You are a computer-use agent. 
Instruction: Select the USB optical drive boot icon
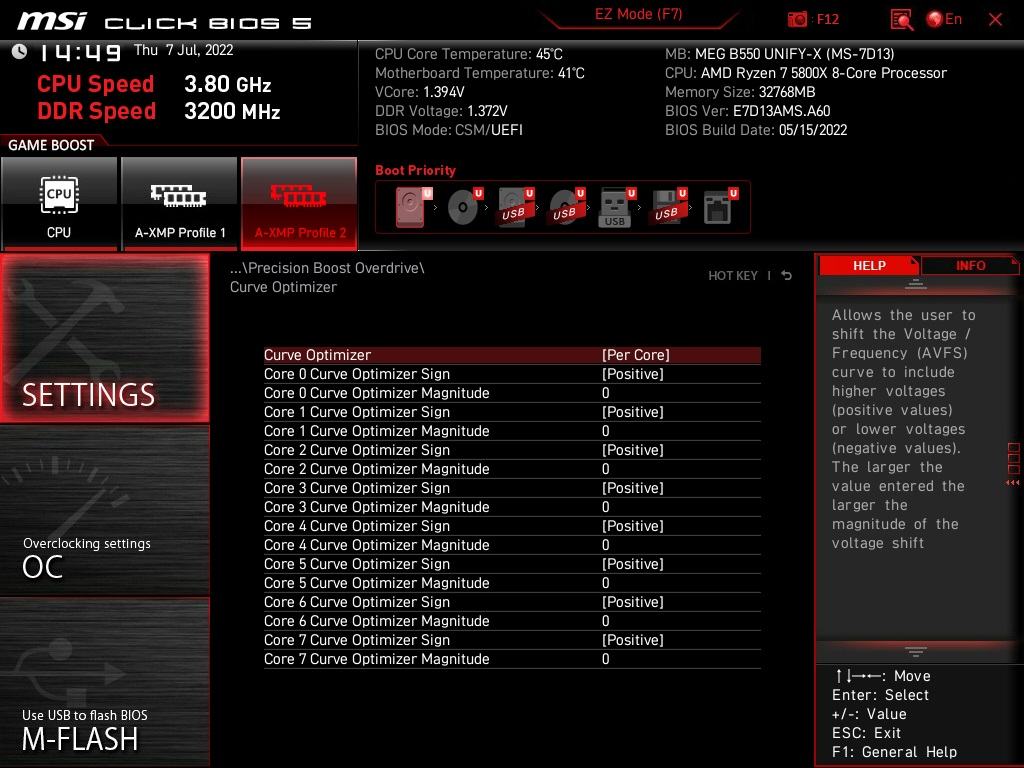pos(566,207)
